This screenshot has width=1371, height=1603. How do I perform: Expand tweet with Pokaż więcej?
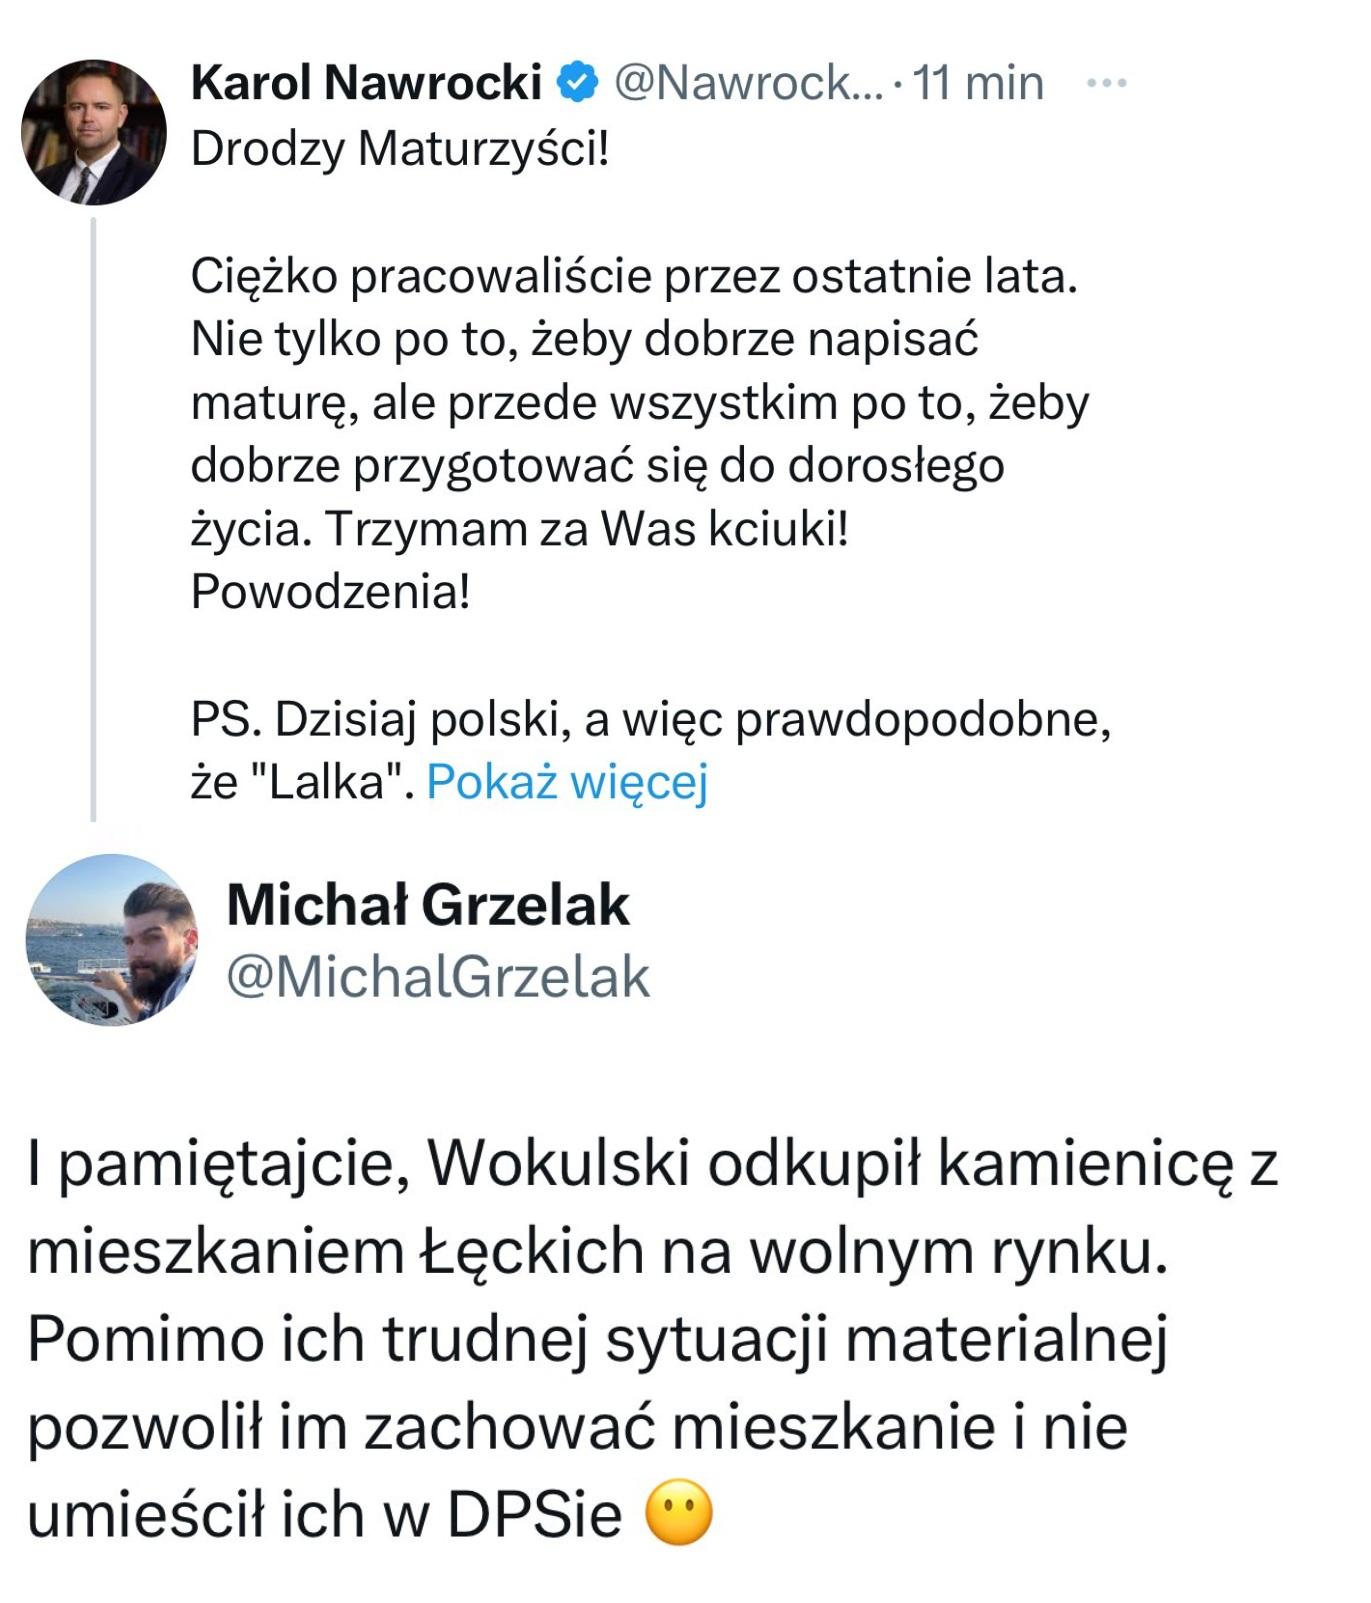pos(567,781)
